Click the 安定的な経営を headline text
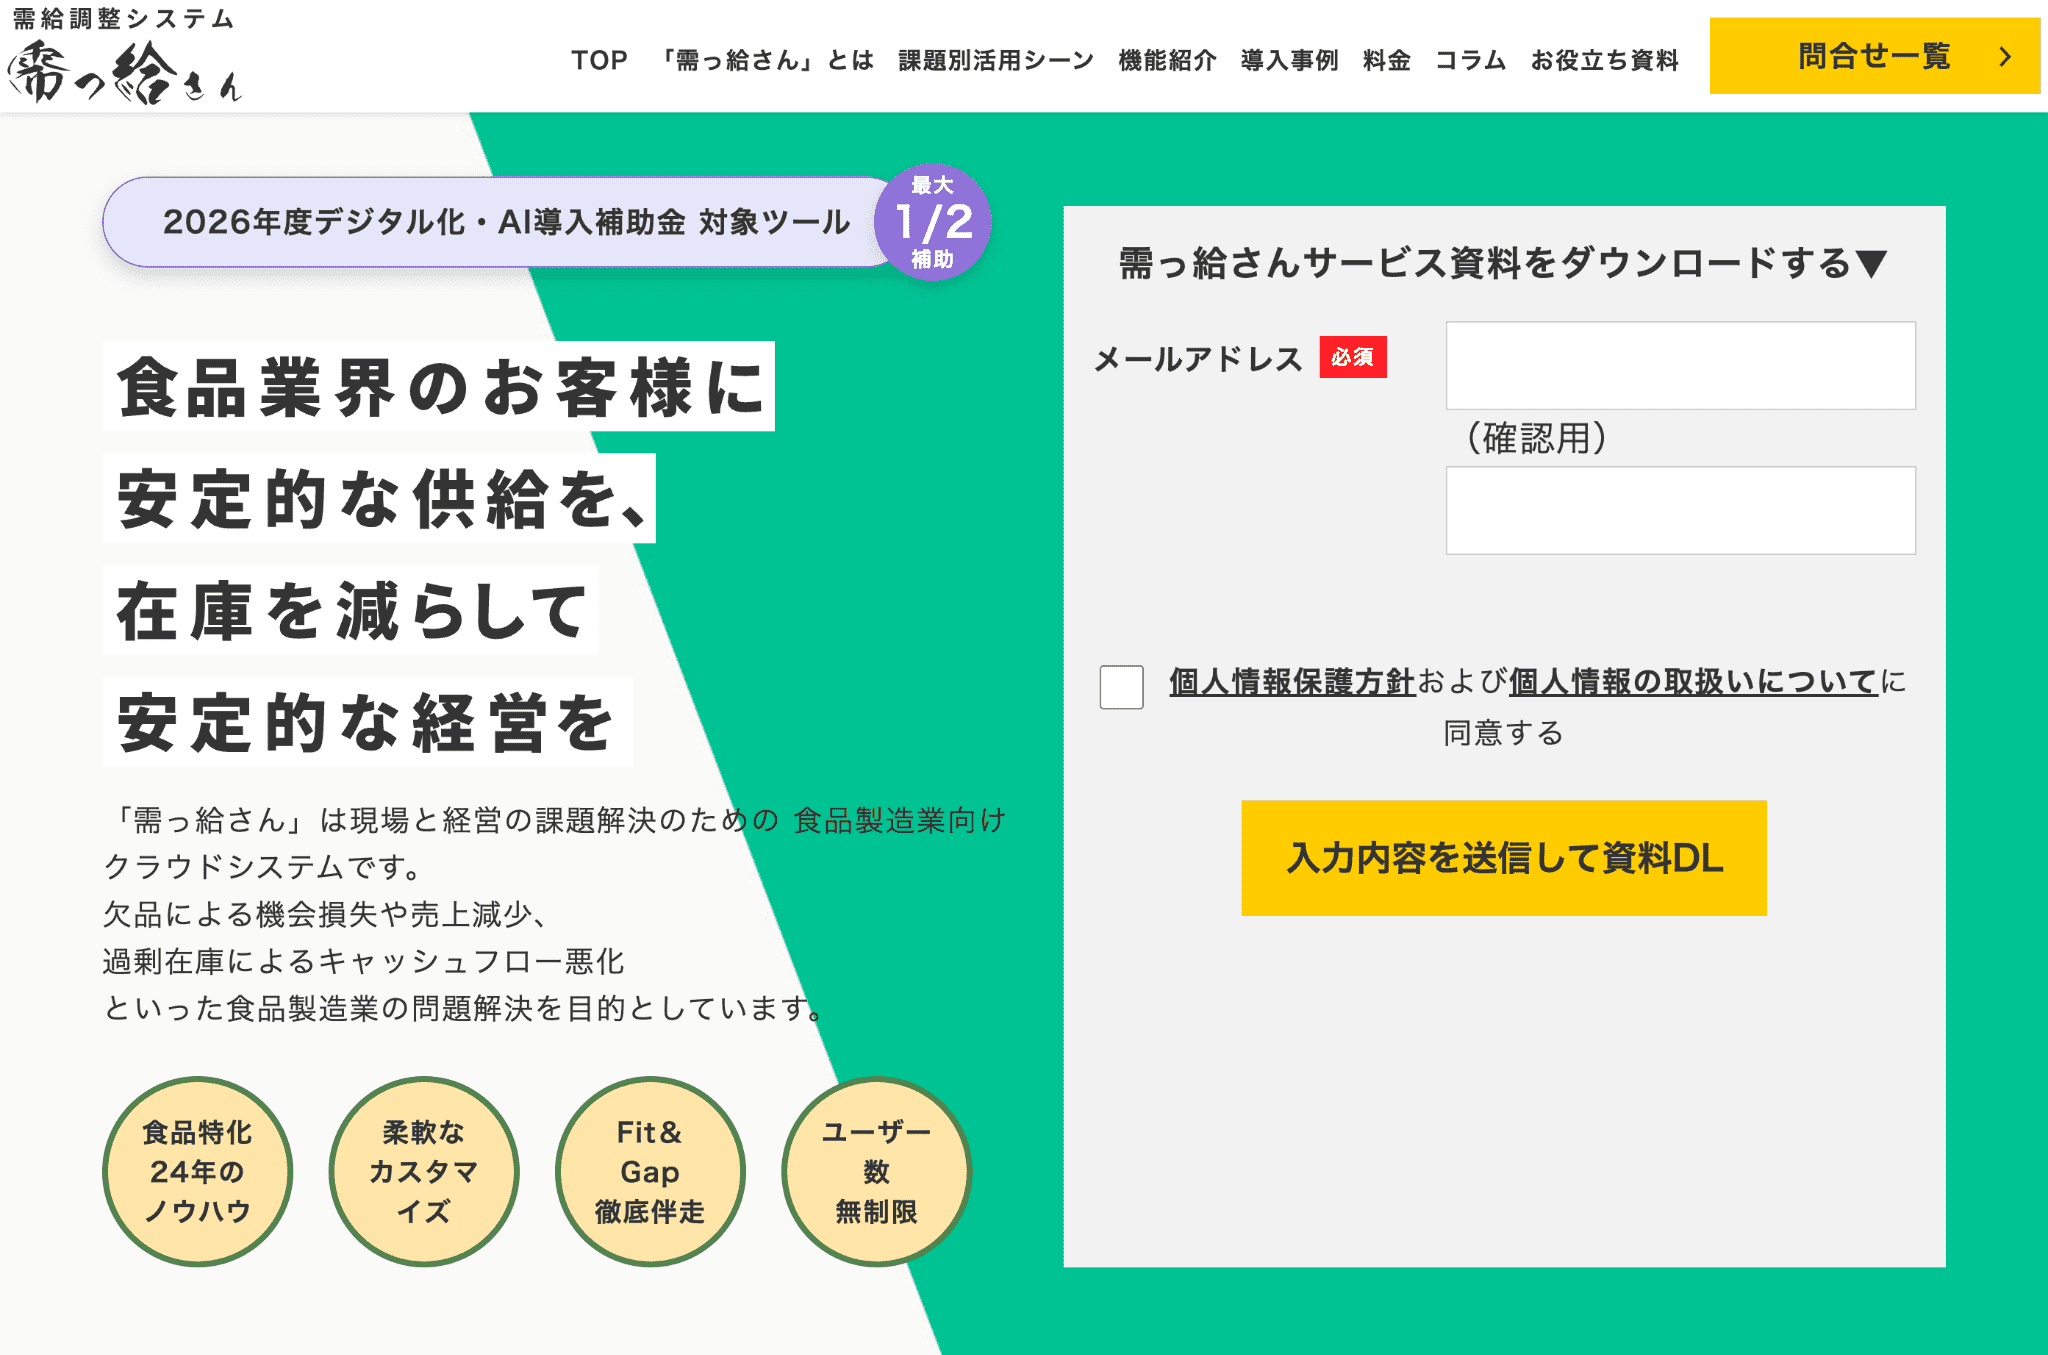The height and width of the screenshot is (1355, 2048). click(367, 722)
